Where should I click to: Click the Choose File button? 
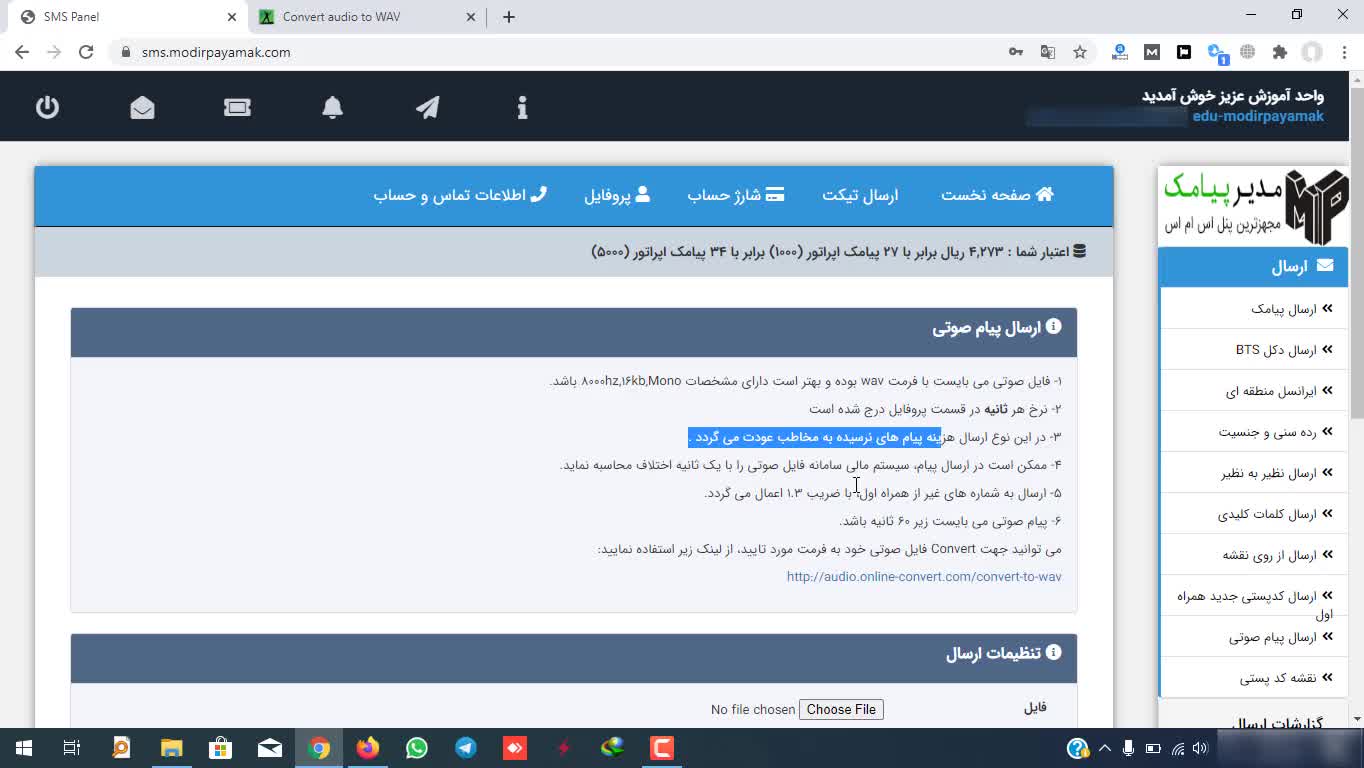point(841,709)
